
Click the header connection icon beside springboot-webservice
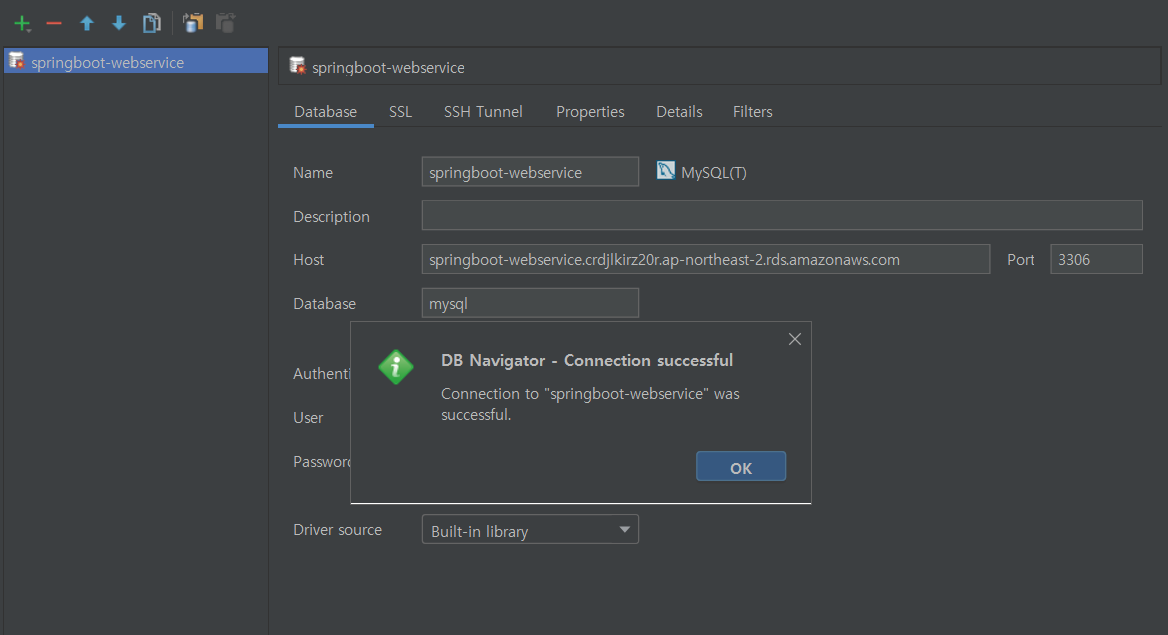coord(297,66)
